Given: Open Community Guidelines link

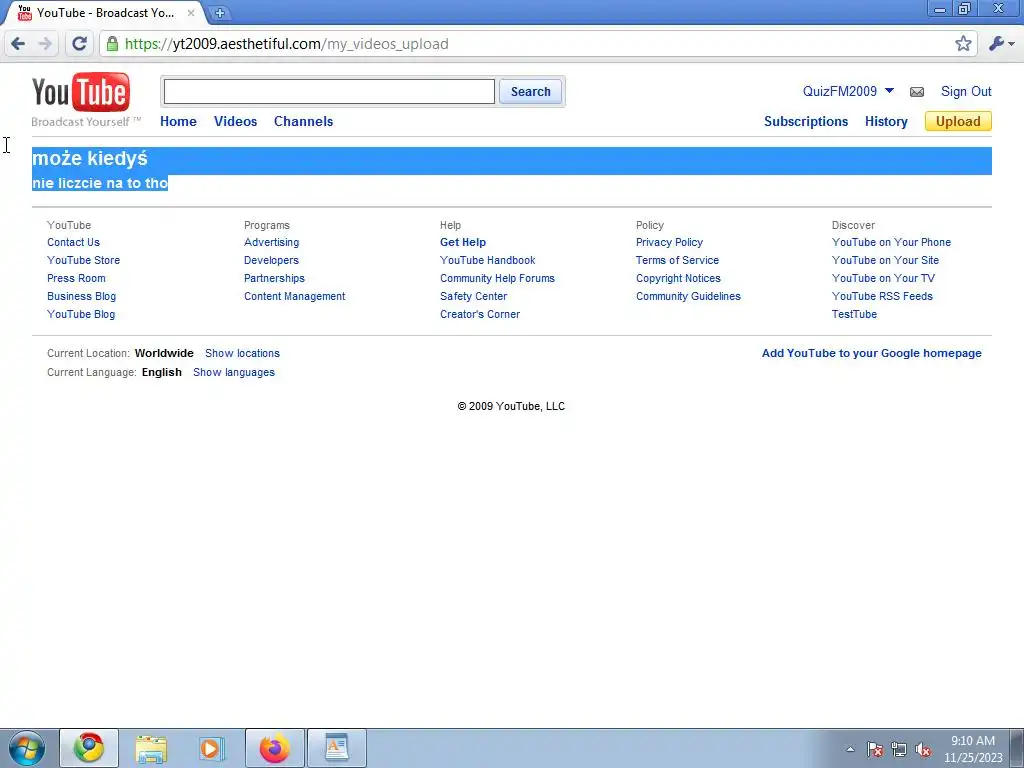Looking at the screenshot, I should 688,296.
